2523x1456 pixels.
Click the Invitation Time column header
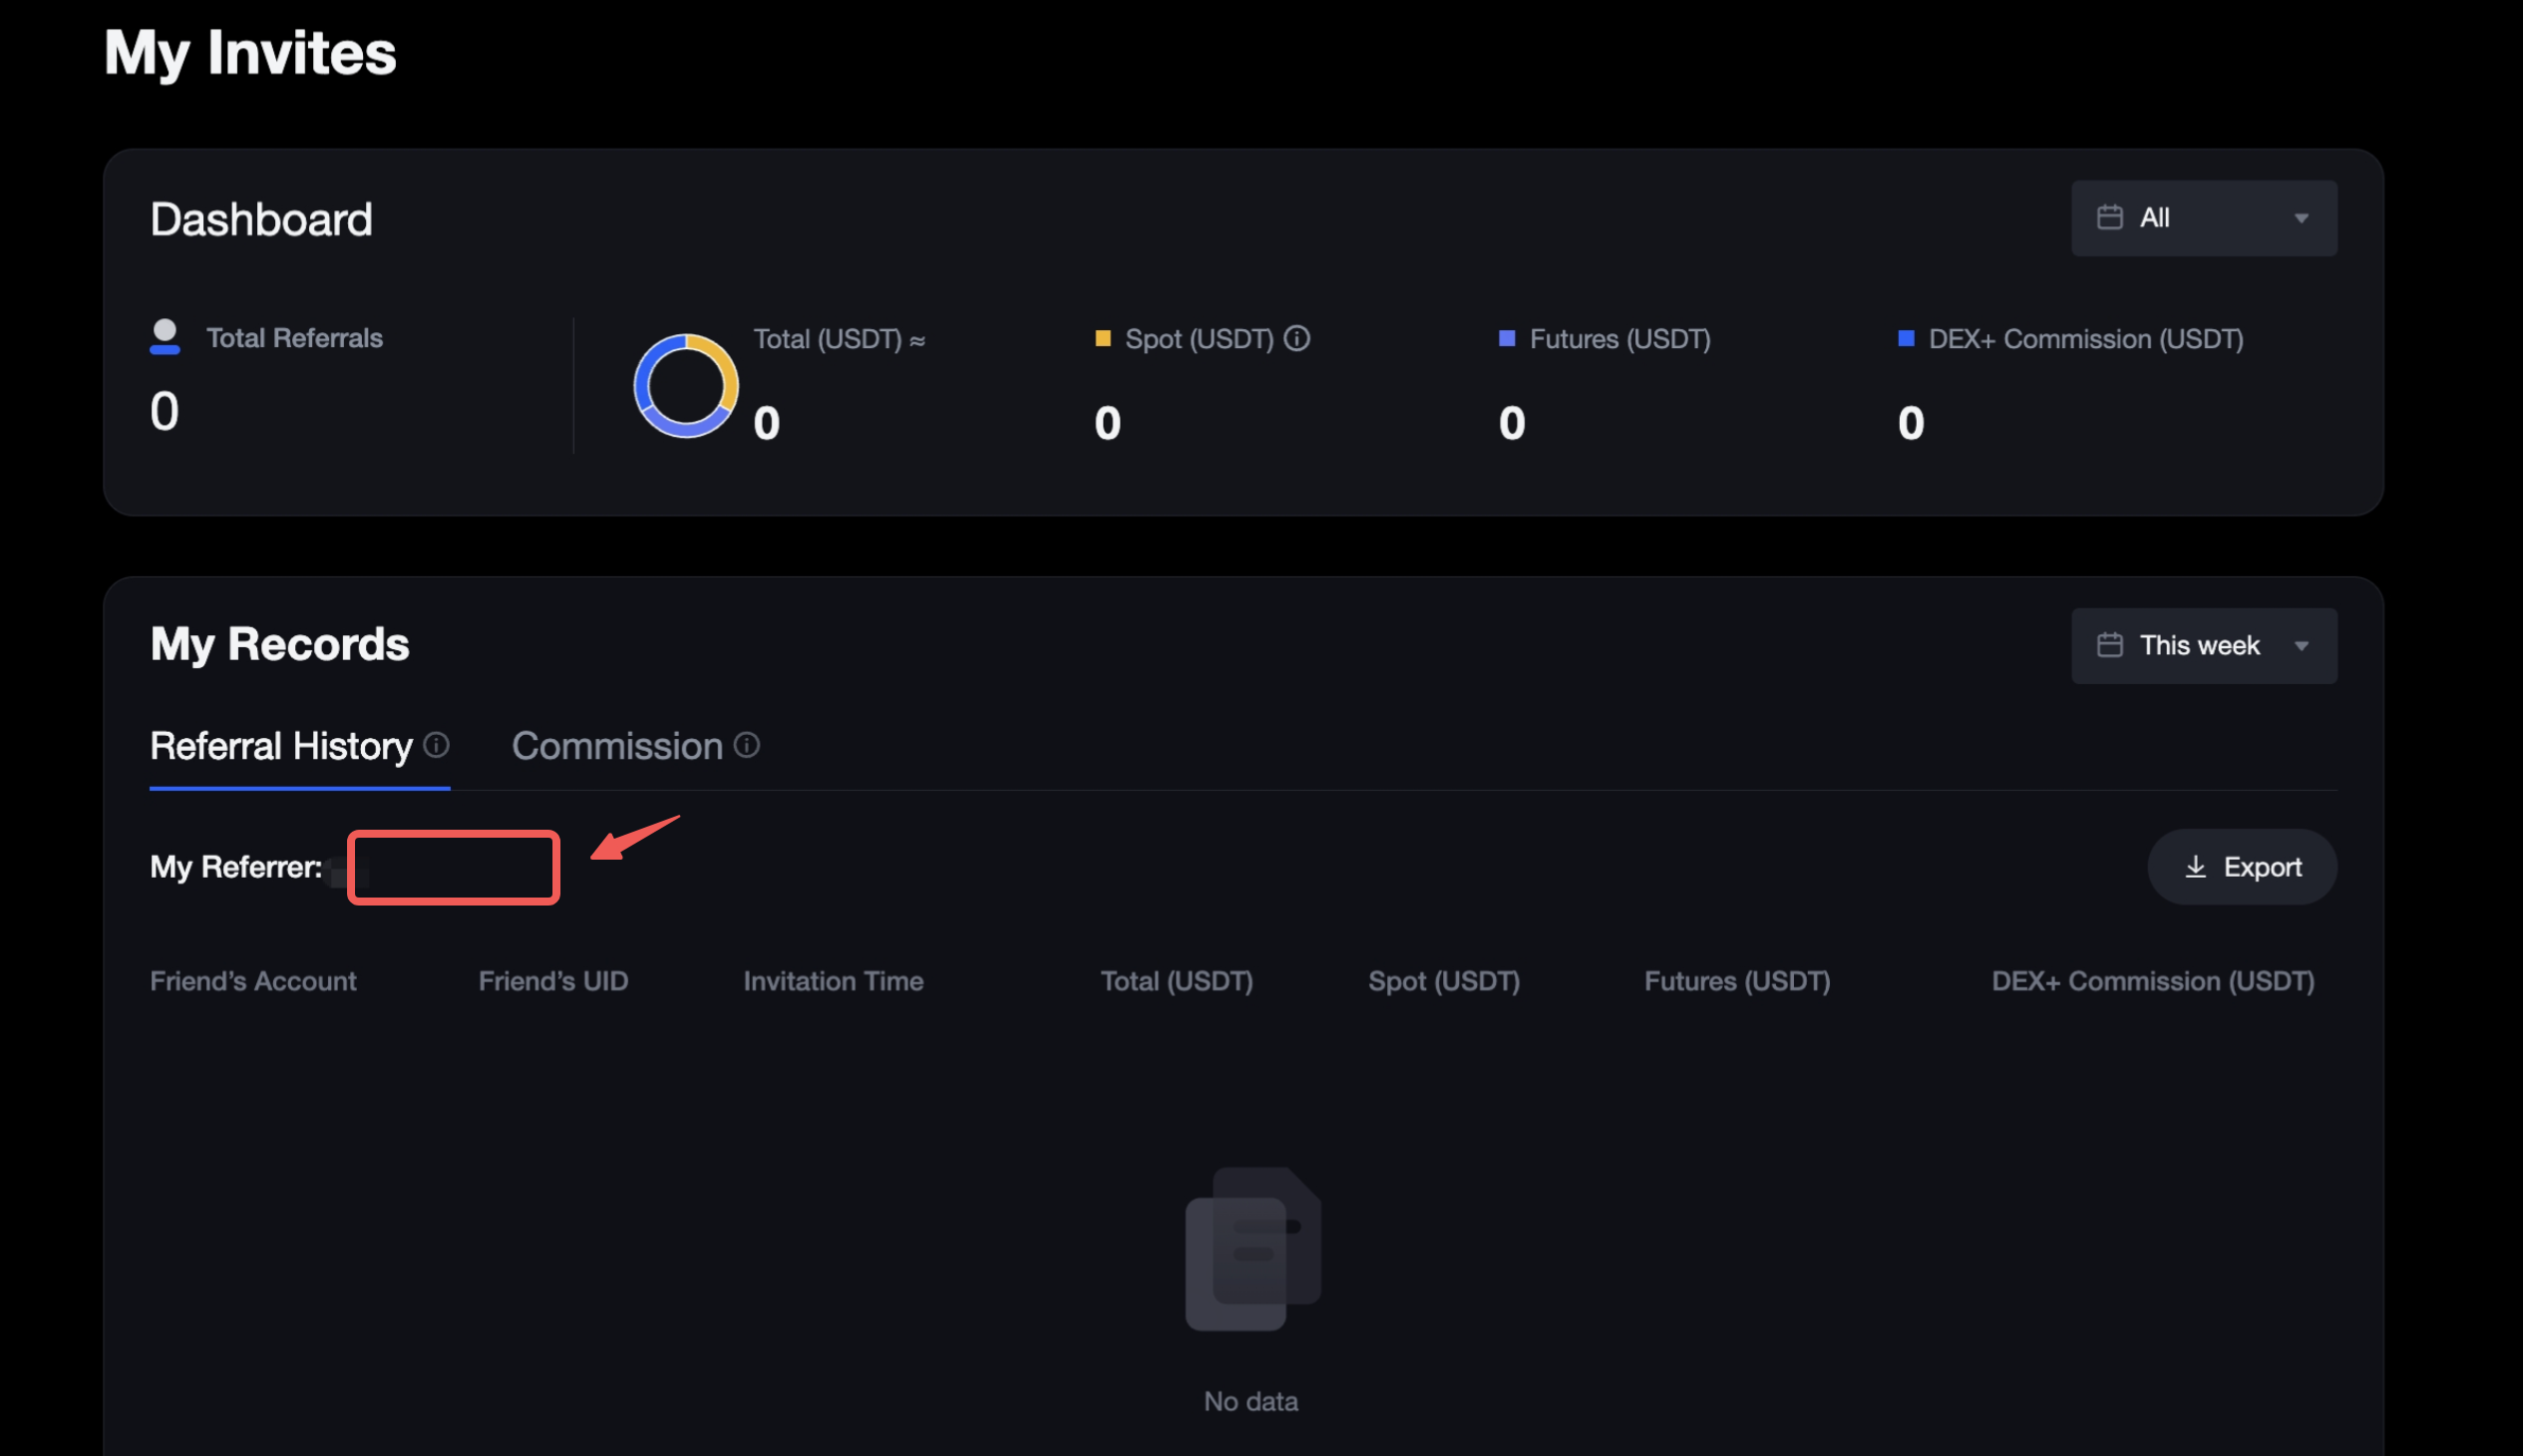[x=833, y=981]
